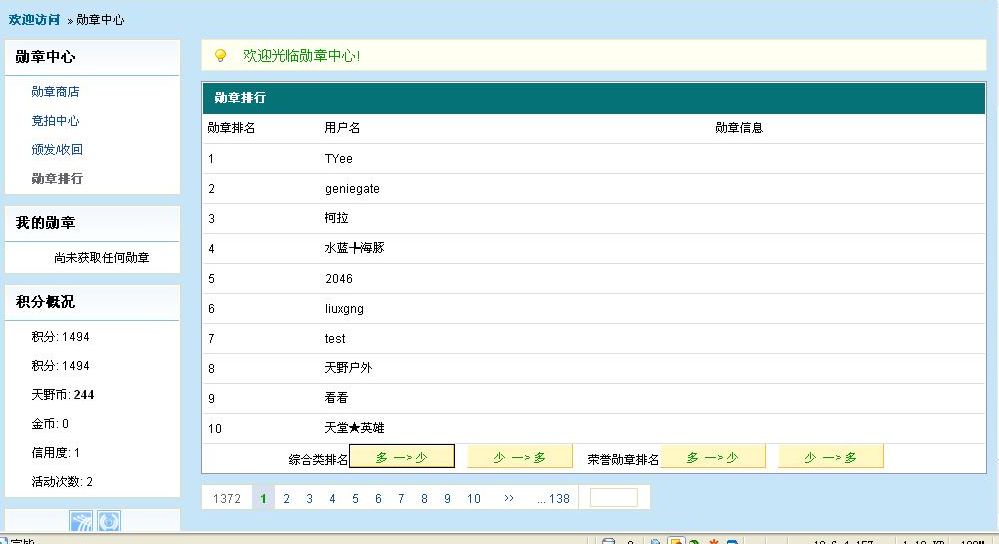
Task: Go to page 4 of rankings
Action: [332, 498]
